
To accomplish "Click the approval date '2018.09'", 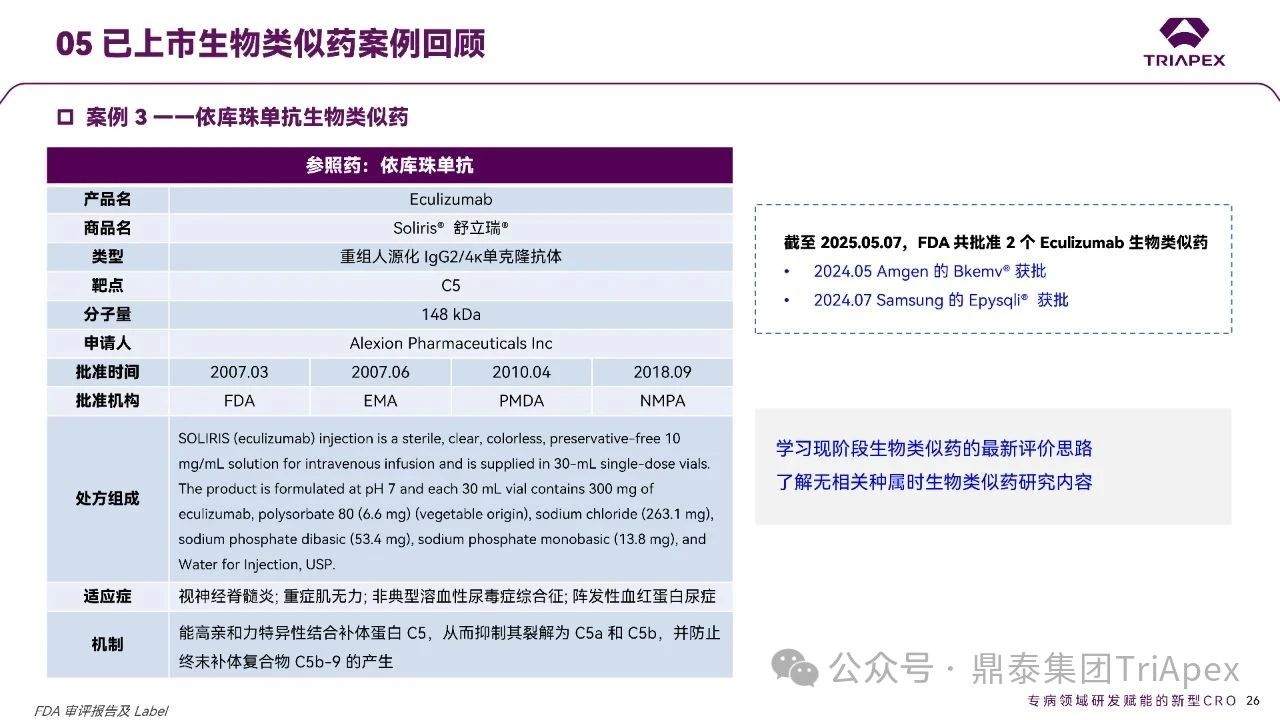I will click(662, 372).
